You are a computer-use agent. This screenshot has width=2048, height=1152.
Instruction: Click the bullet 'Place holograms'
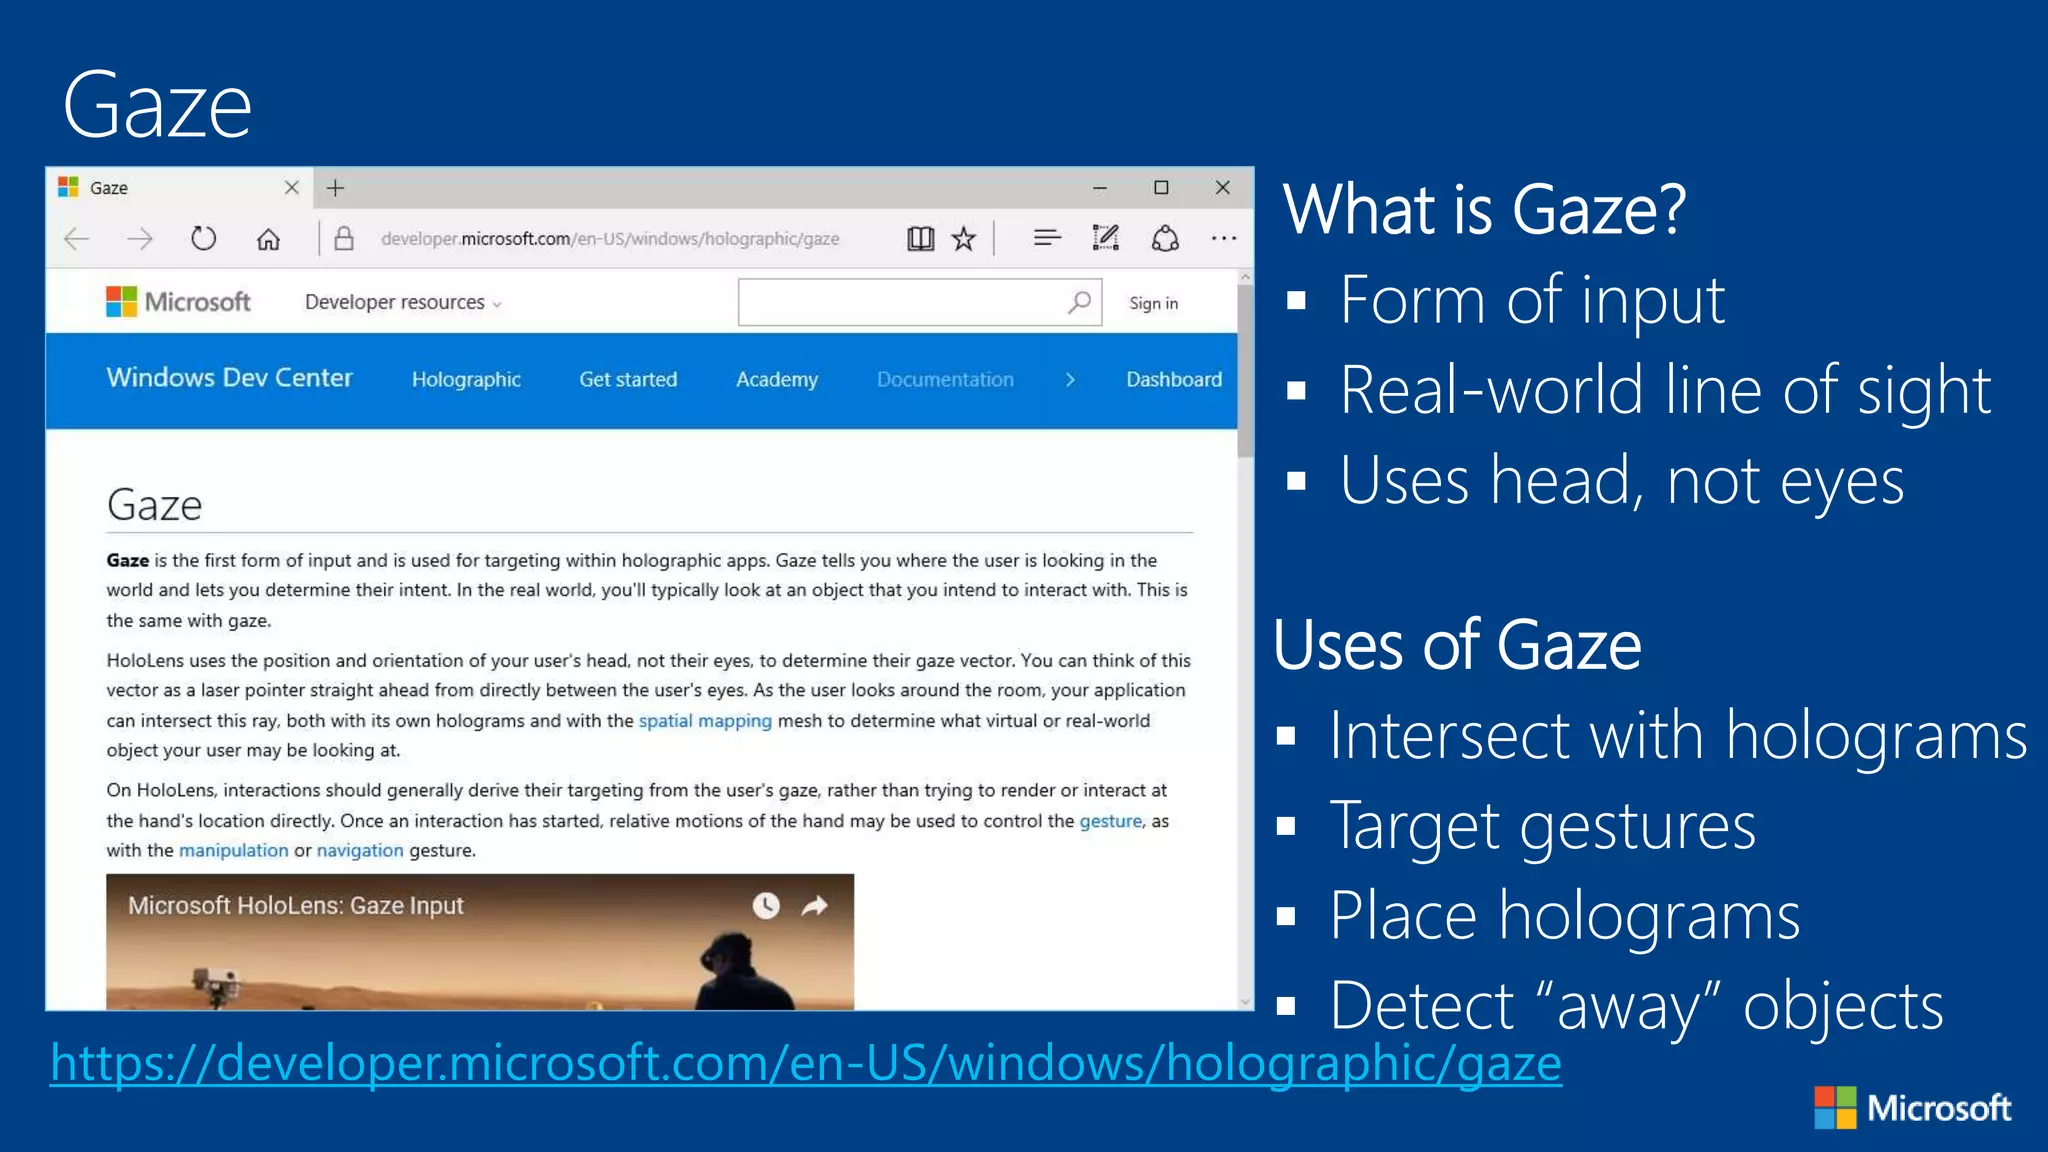click(x=1564, y=916)
